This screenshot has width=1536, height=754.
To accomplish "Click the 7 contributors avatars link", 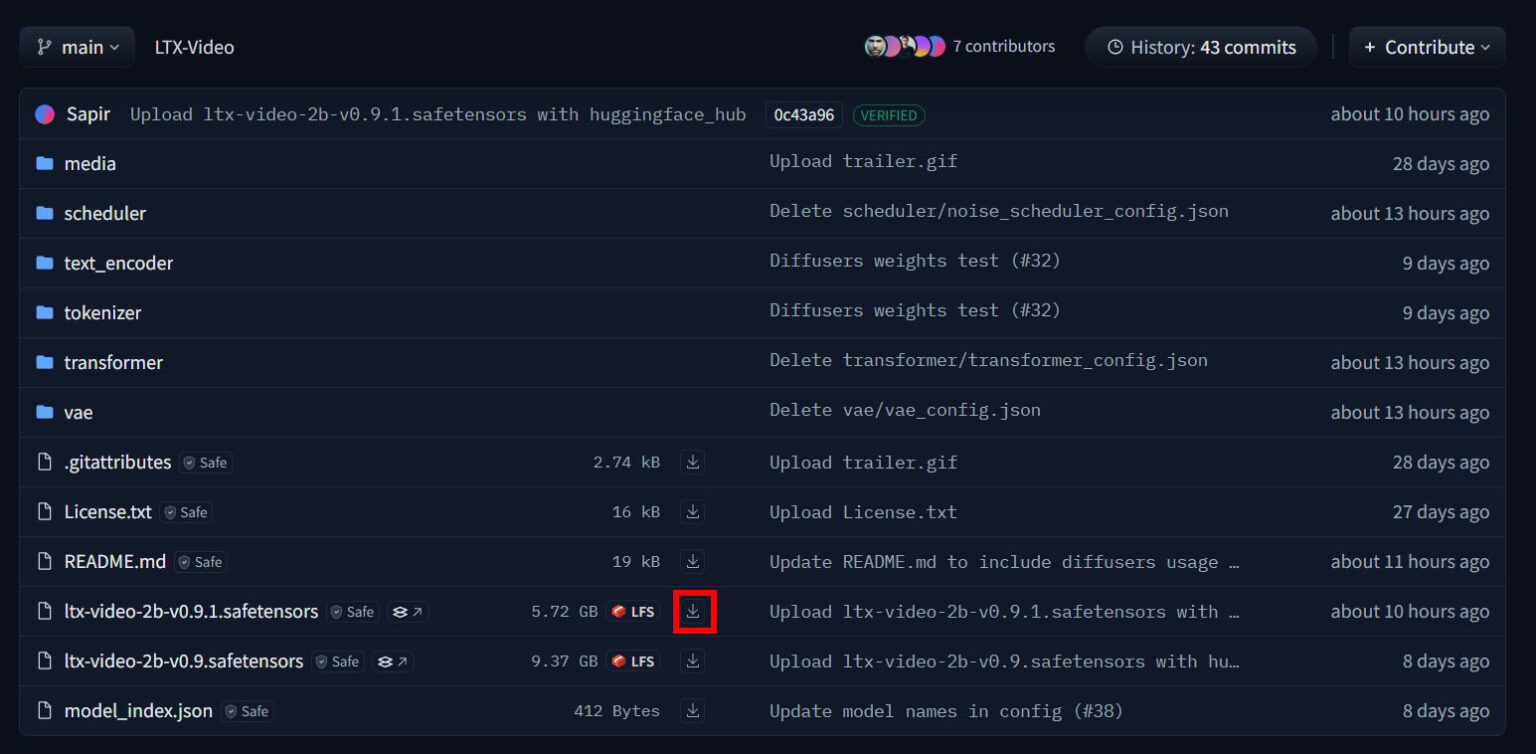I will pos(959,46).
